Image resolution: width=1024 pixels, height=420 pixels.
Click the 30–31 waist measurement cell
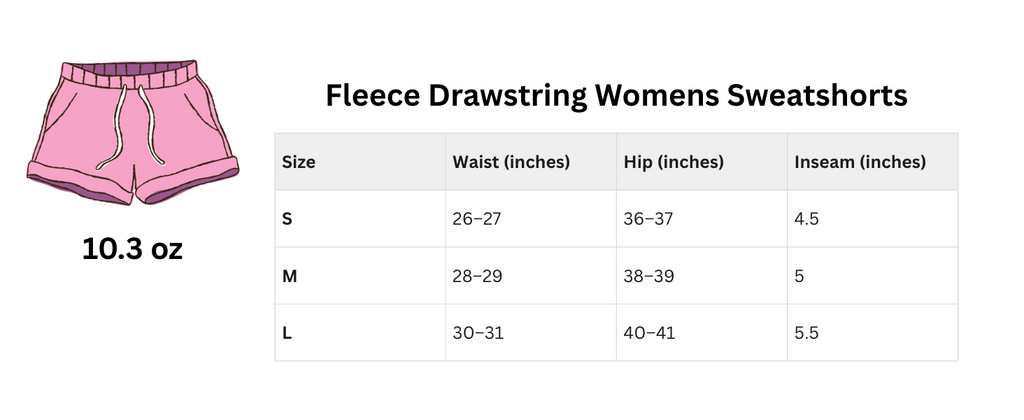[x=477, y=332]
